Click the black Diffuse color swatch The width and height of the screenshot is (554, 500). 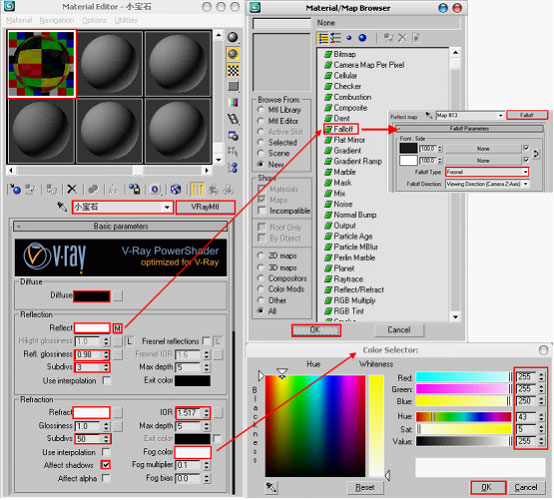92,296
